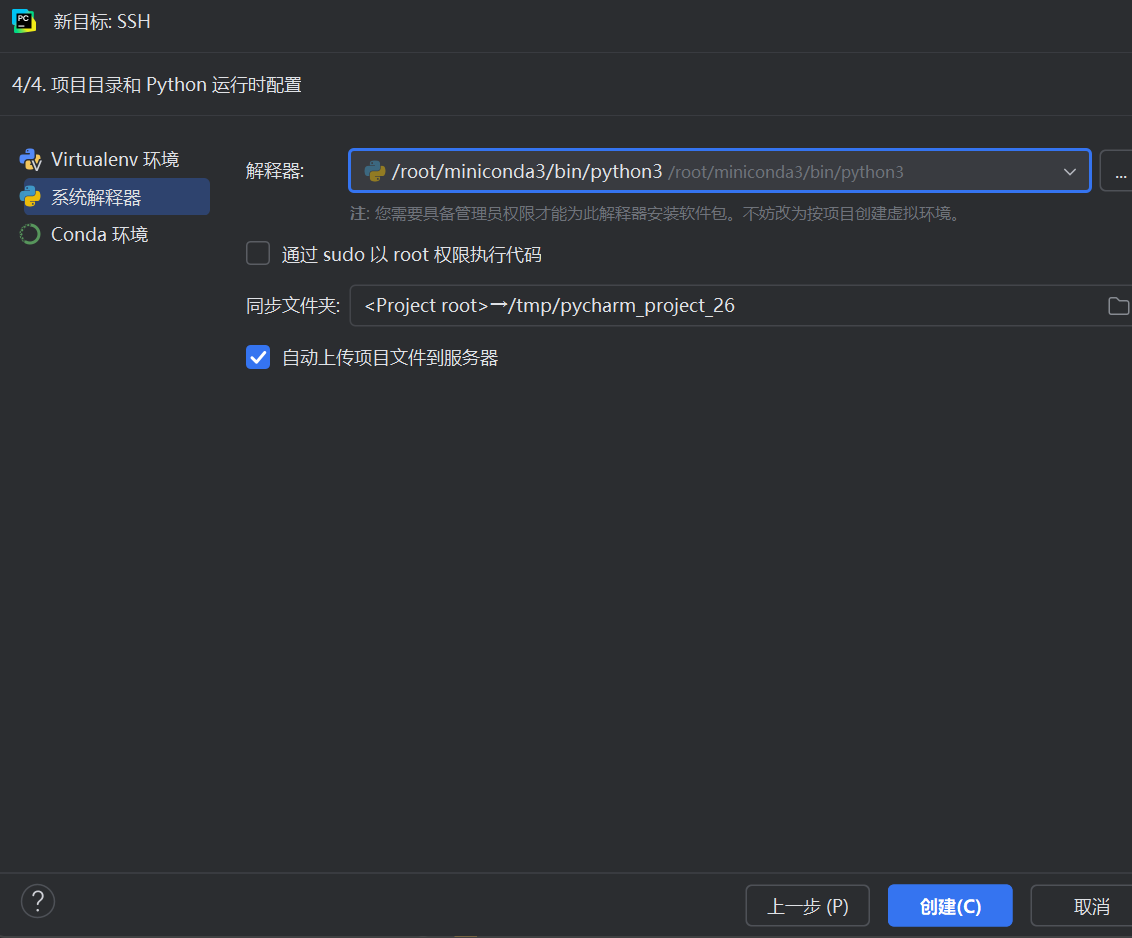Uncheck 自动上传项目文件到服务器 checkbox
The width and height of the screenshot is (1132, 938).
coord(258,357)
